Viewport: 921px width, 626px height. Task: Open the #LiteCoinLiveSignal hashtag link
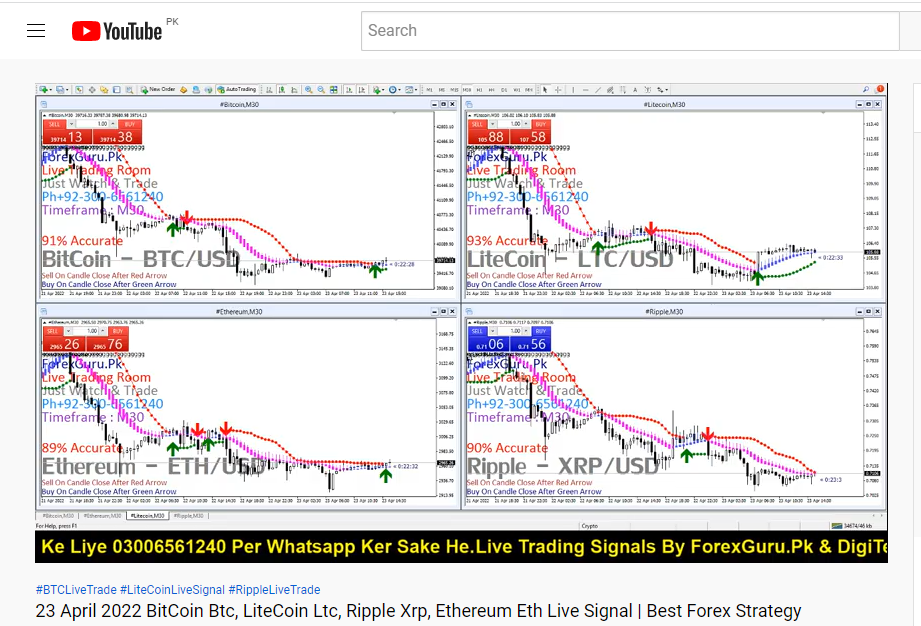pyautogui.click(x=172, y=590)
